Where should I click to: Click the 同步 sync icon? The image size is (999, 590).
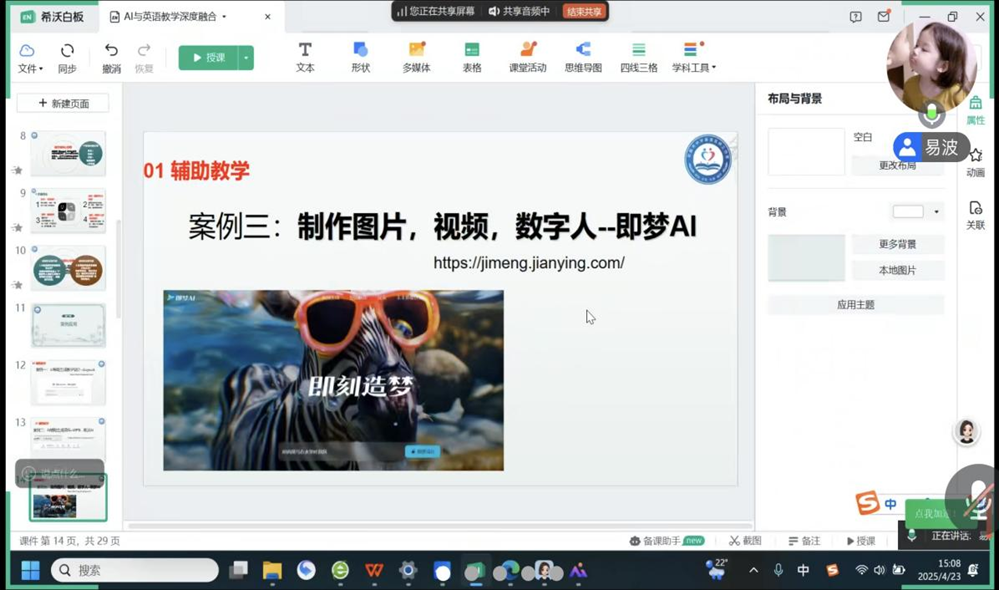[67, 58]
